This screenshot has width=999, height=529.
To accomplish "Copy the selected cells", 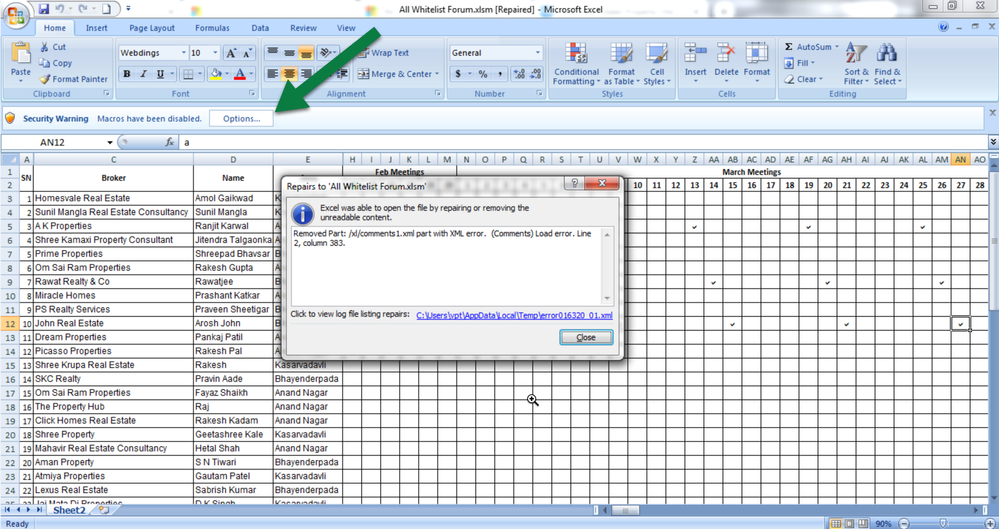I will tap(55, 63).
